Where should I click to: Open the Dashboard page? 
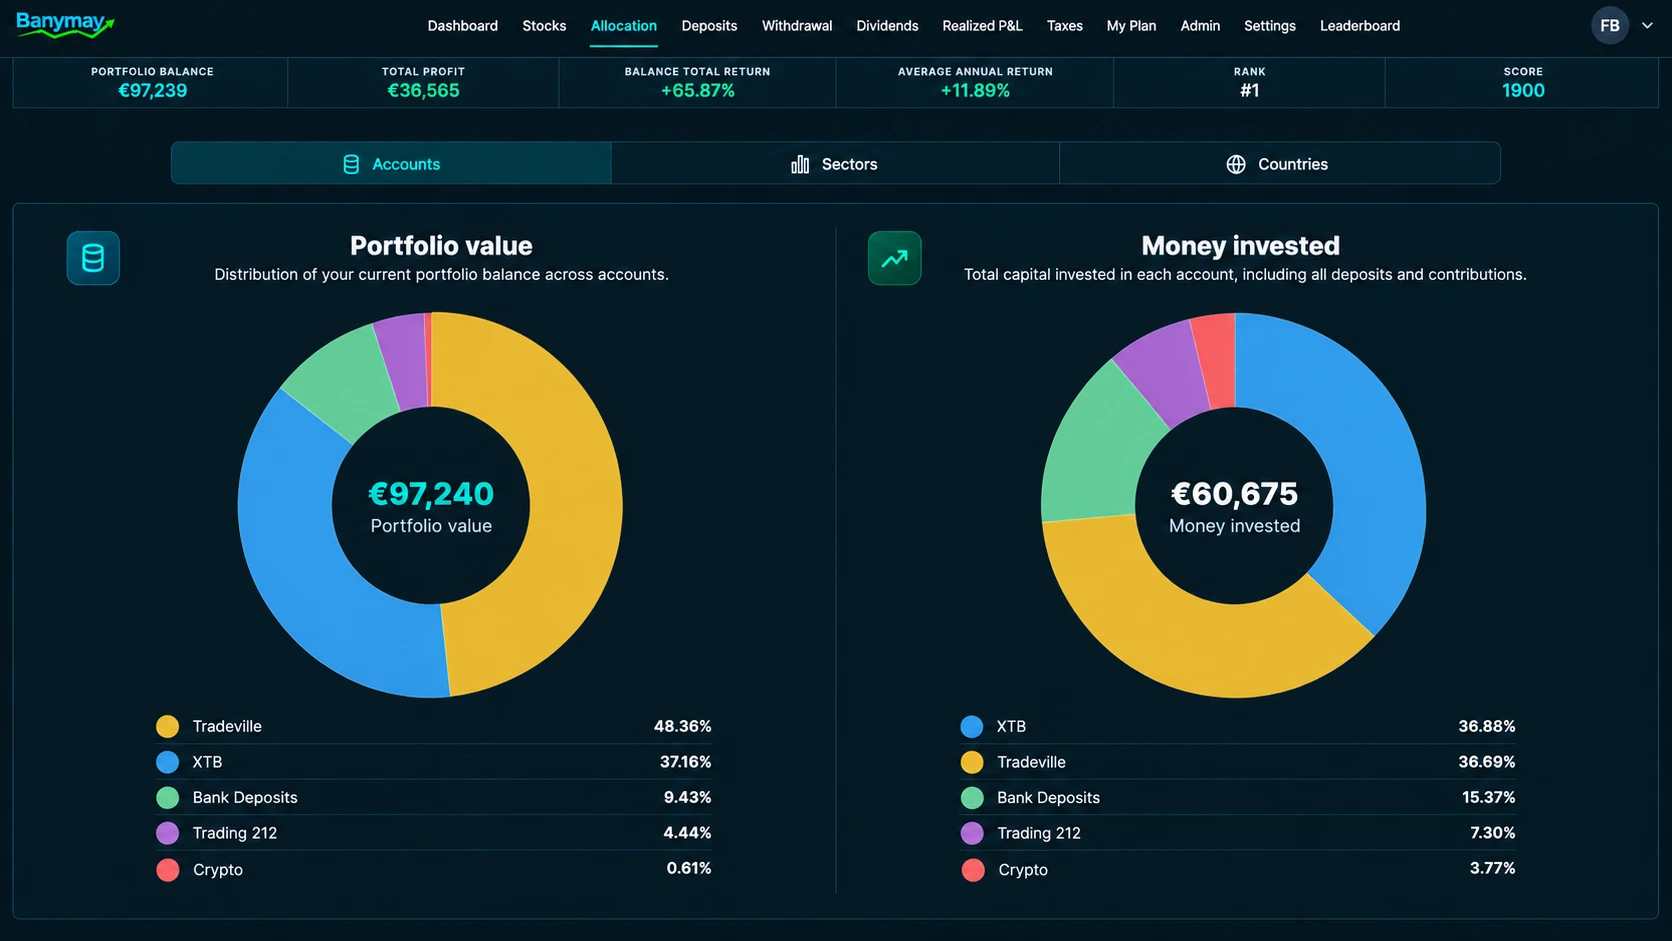coord(463,26)
